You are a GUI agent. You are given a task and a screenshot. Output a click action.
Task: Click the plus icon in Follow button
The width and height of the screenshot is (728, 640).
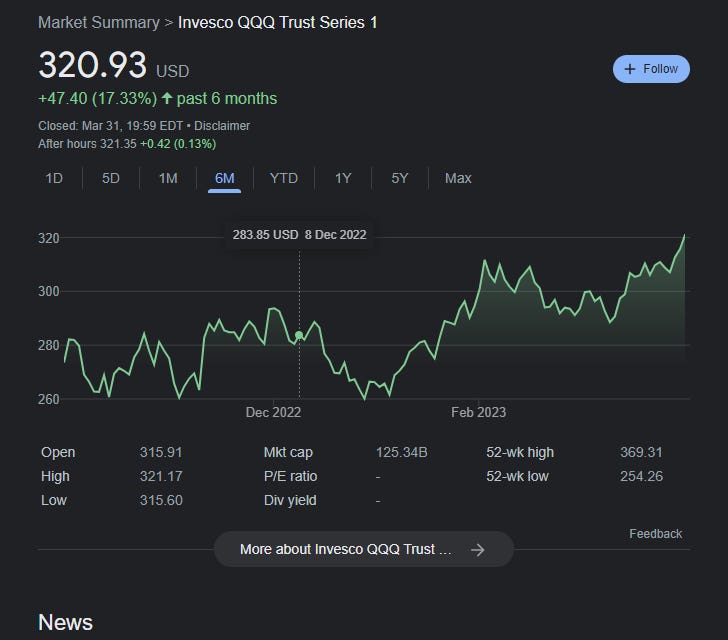point(630,69)
